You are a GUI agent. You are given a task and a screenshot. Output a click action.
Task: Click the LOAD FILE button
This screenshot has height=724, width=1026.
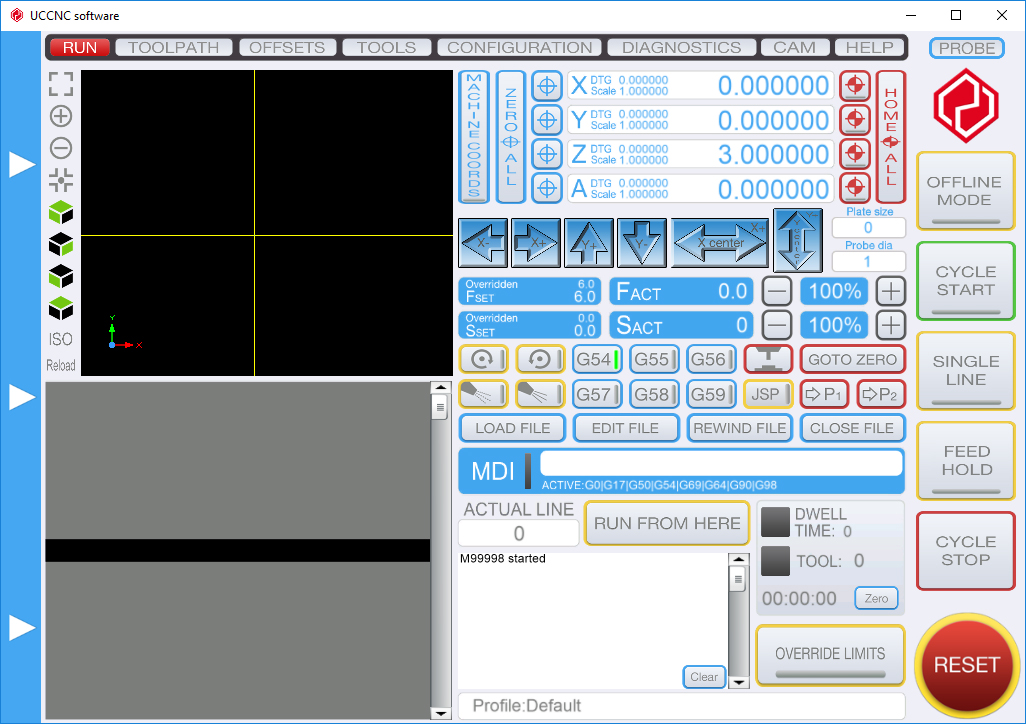point(512,428)
